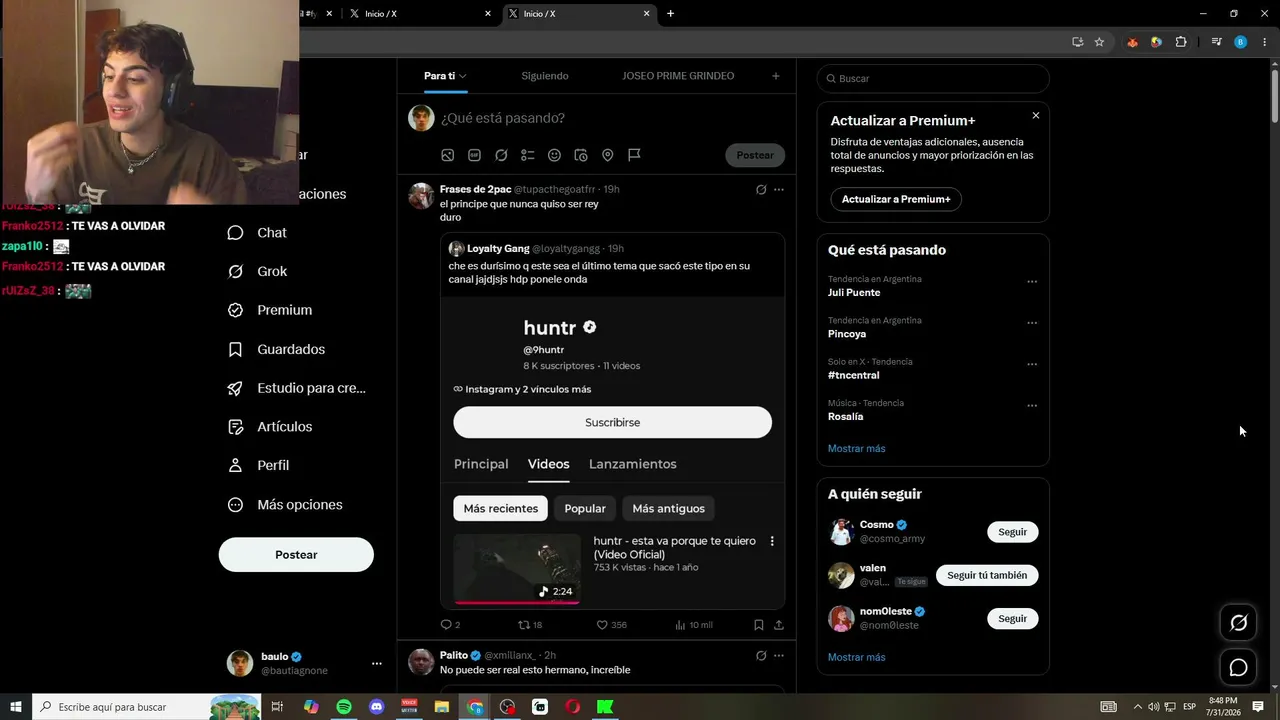Open more options on the Frases de 2pac post
Image resolution: width=1280 pixels, height=720 pixels.
779,190
